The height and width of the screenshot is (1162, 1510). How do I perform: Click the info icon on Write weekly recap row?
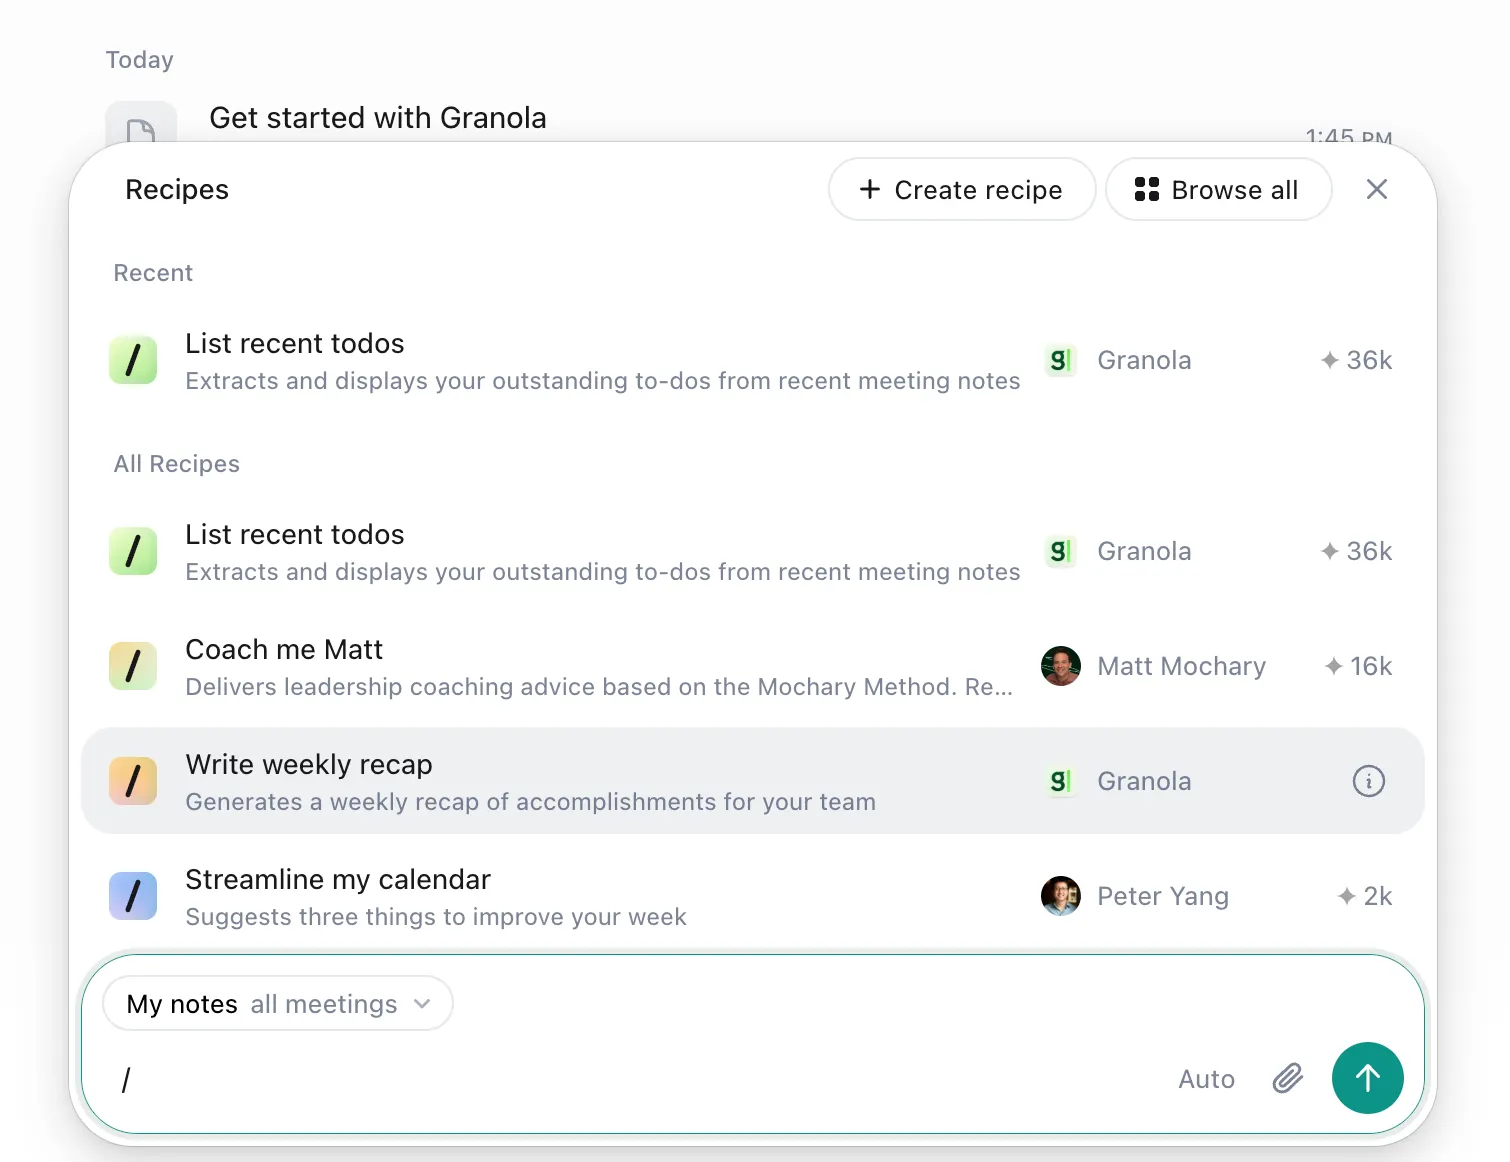click(x=1369, y=781)
